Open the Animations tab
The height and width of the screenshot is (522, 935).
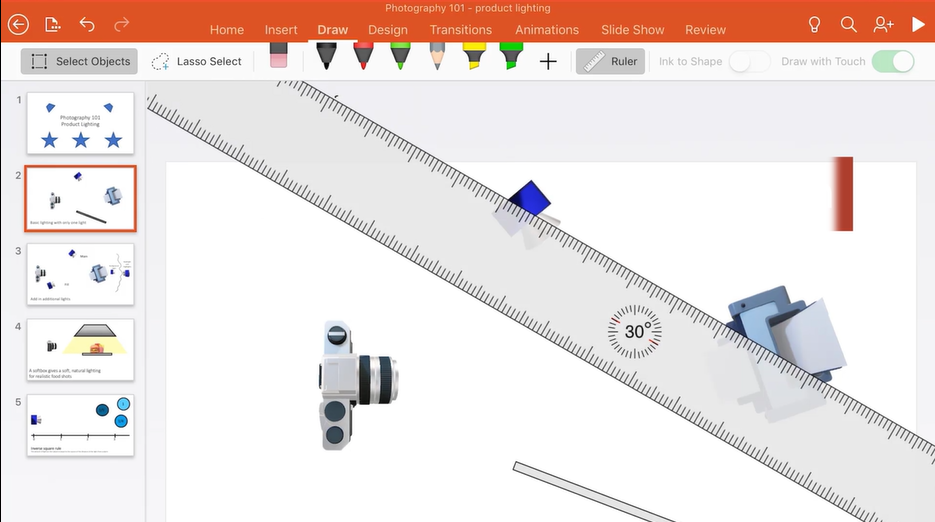[547, 30]
